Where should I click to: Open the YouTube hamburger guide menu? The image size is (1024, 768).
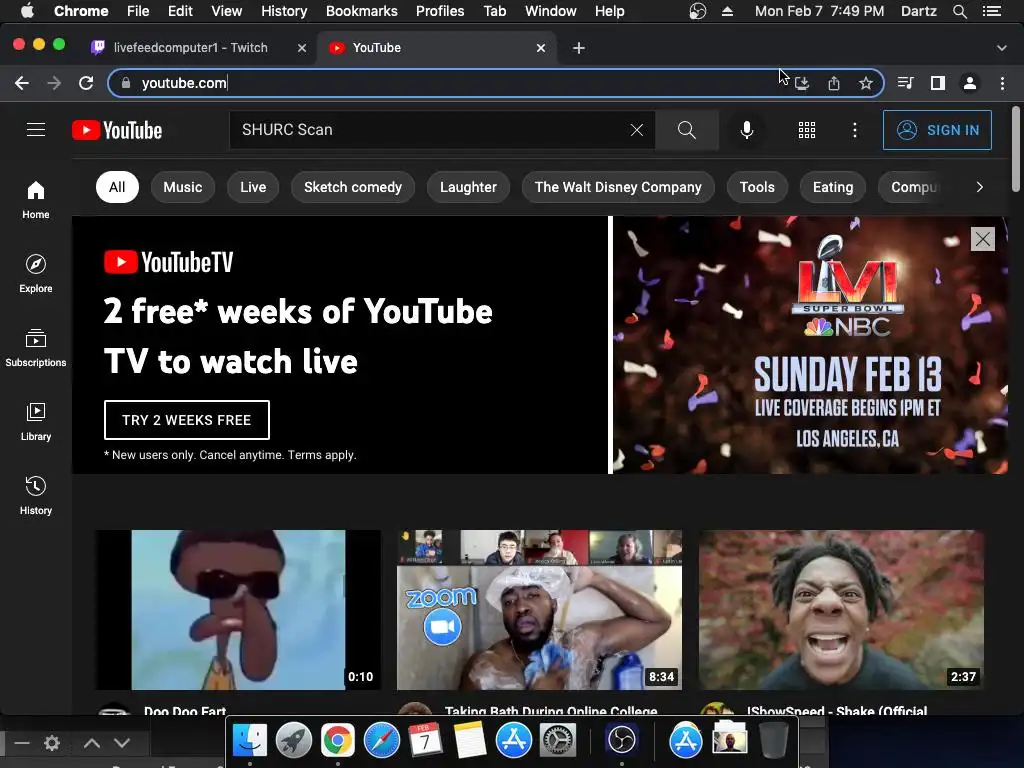pyautogui.click(x=36, y=130)
